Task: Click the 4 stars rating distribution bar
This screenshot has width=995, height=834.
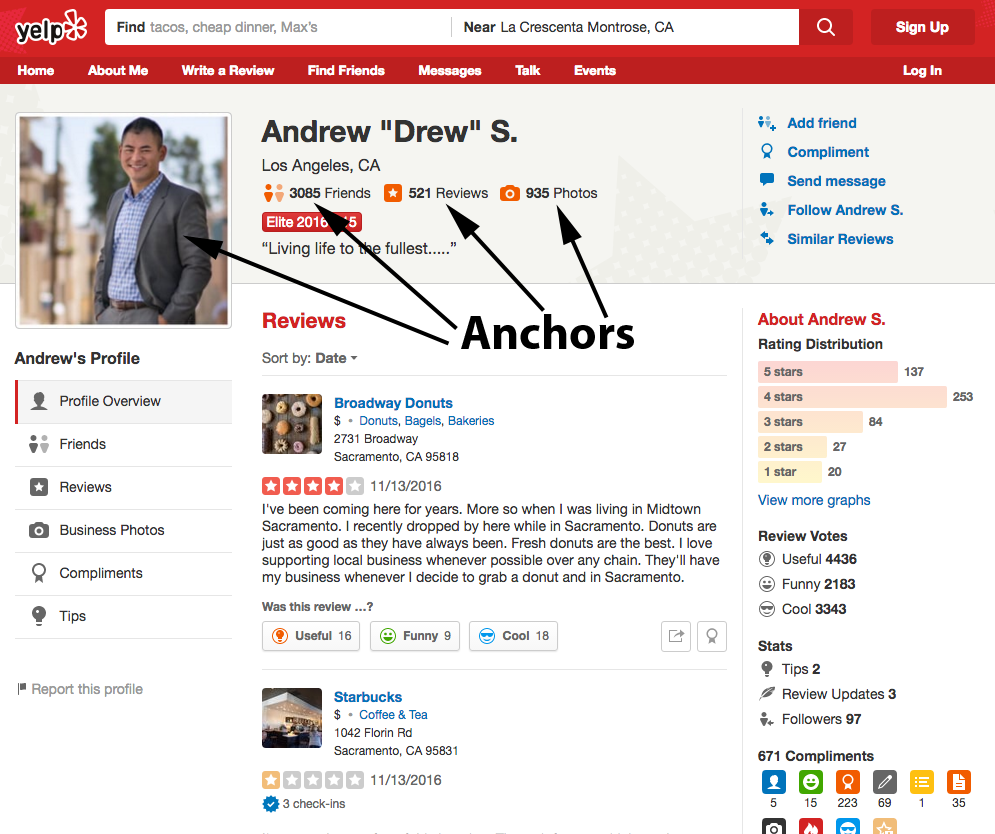Action: coord(852,397)
